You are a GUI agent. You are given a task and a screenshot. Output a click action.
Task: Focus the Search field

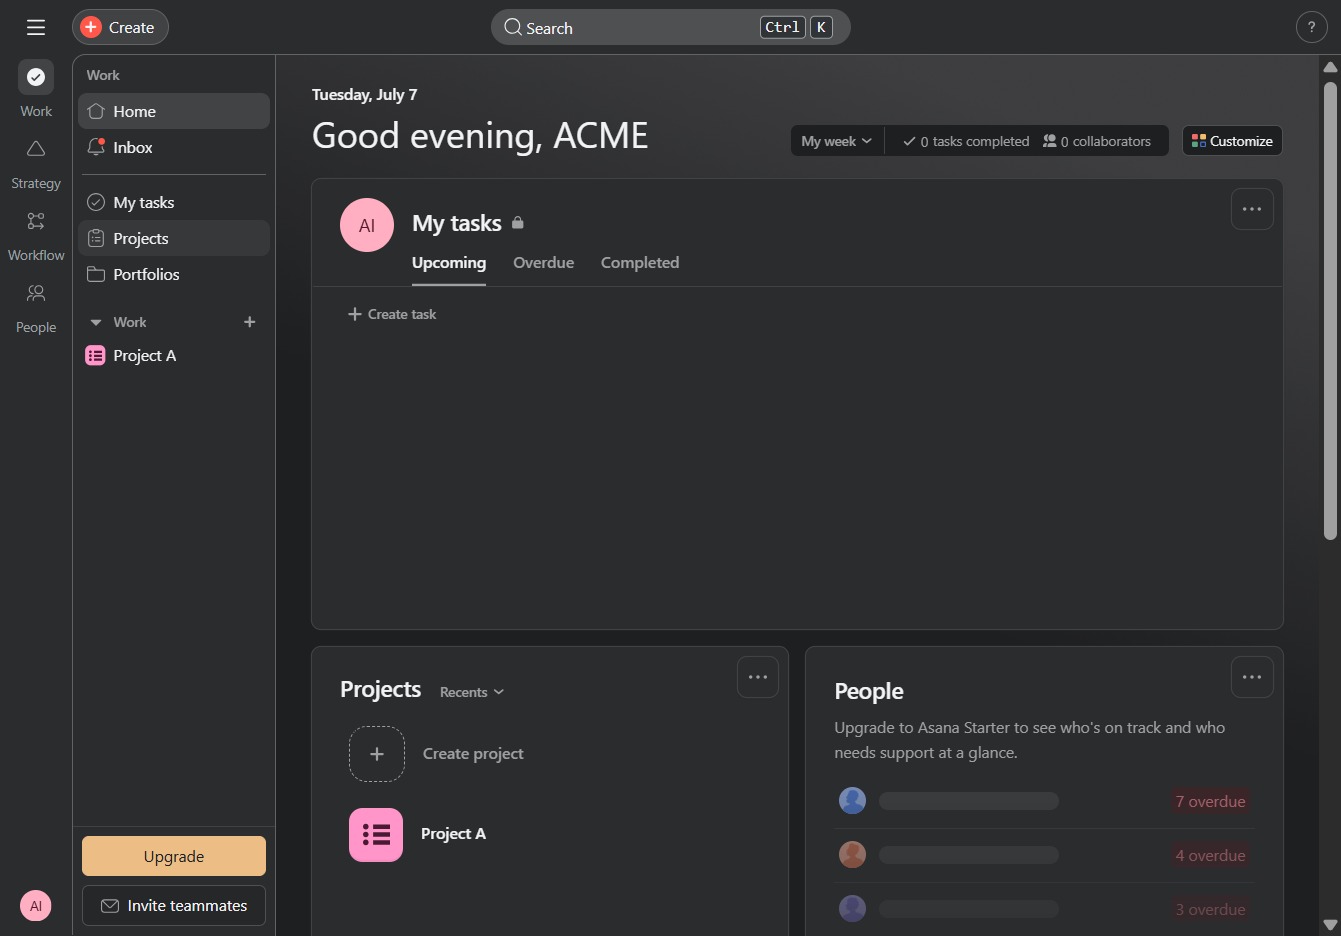[670, 27]
